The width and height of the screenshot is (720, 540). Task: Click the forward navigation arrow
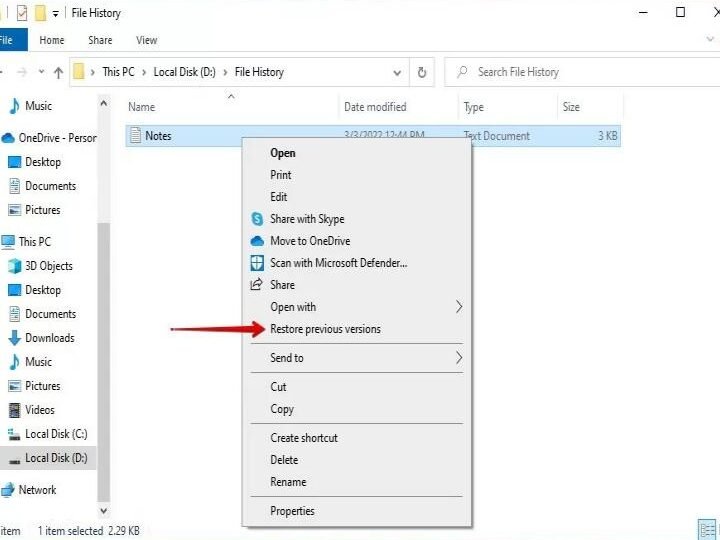[22, 72]
